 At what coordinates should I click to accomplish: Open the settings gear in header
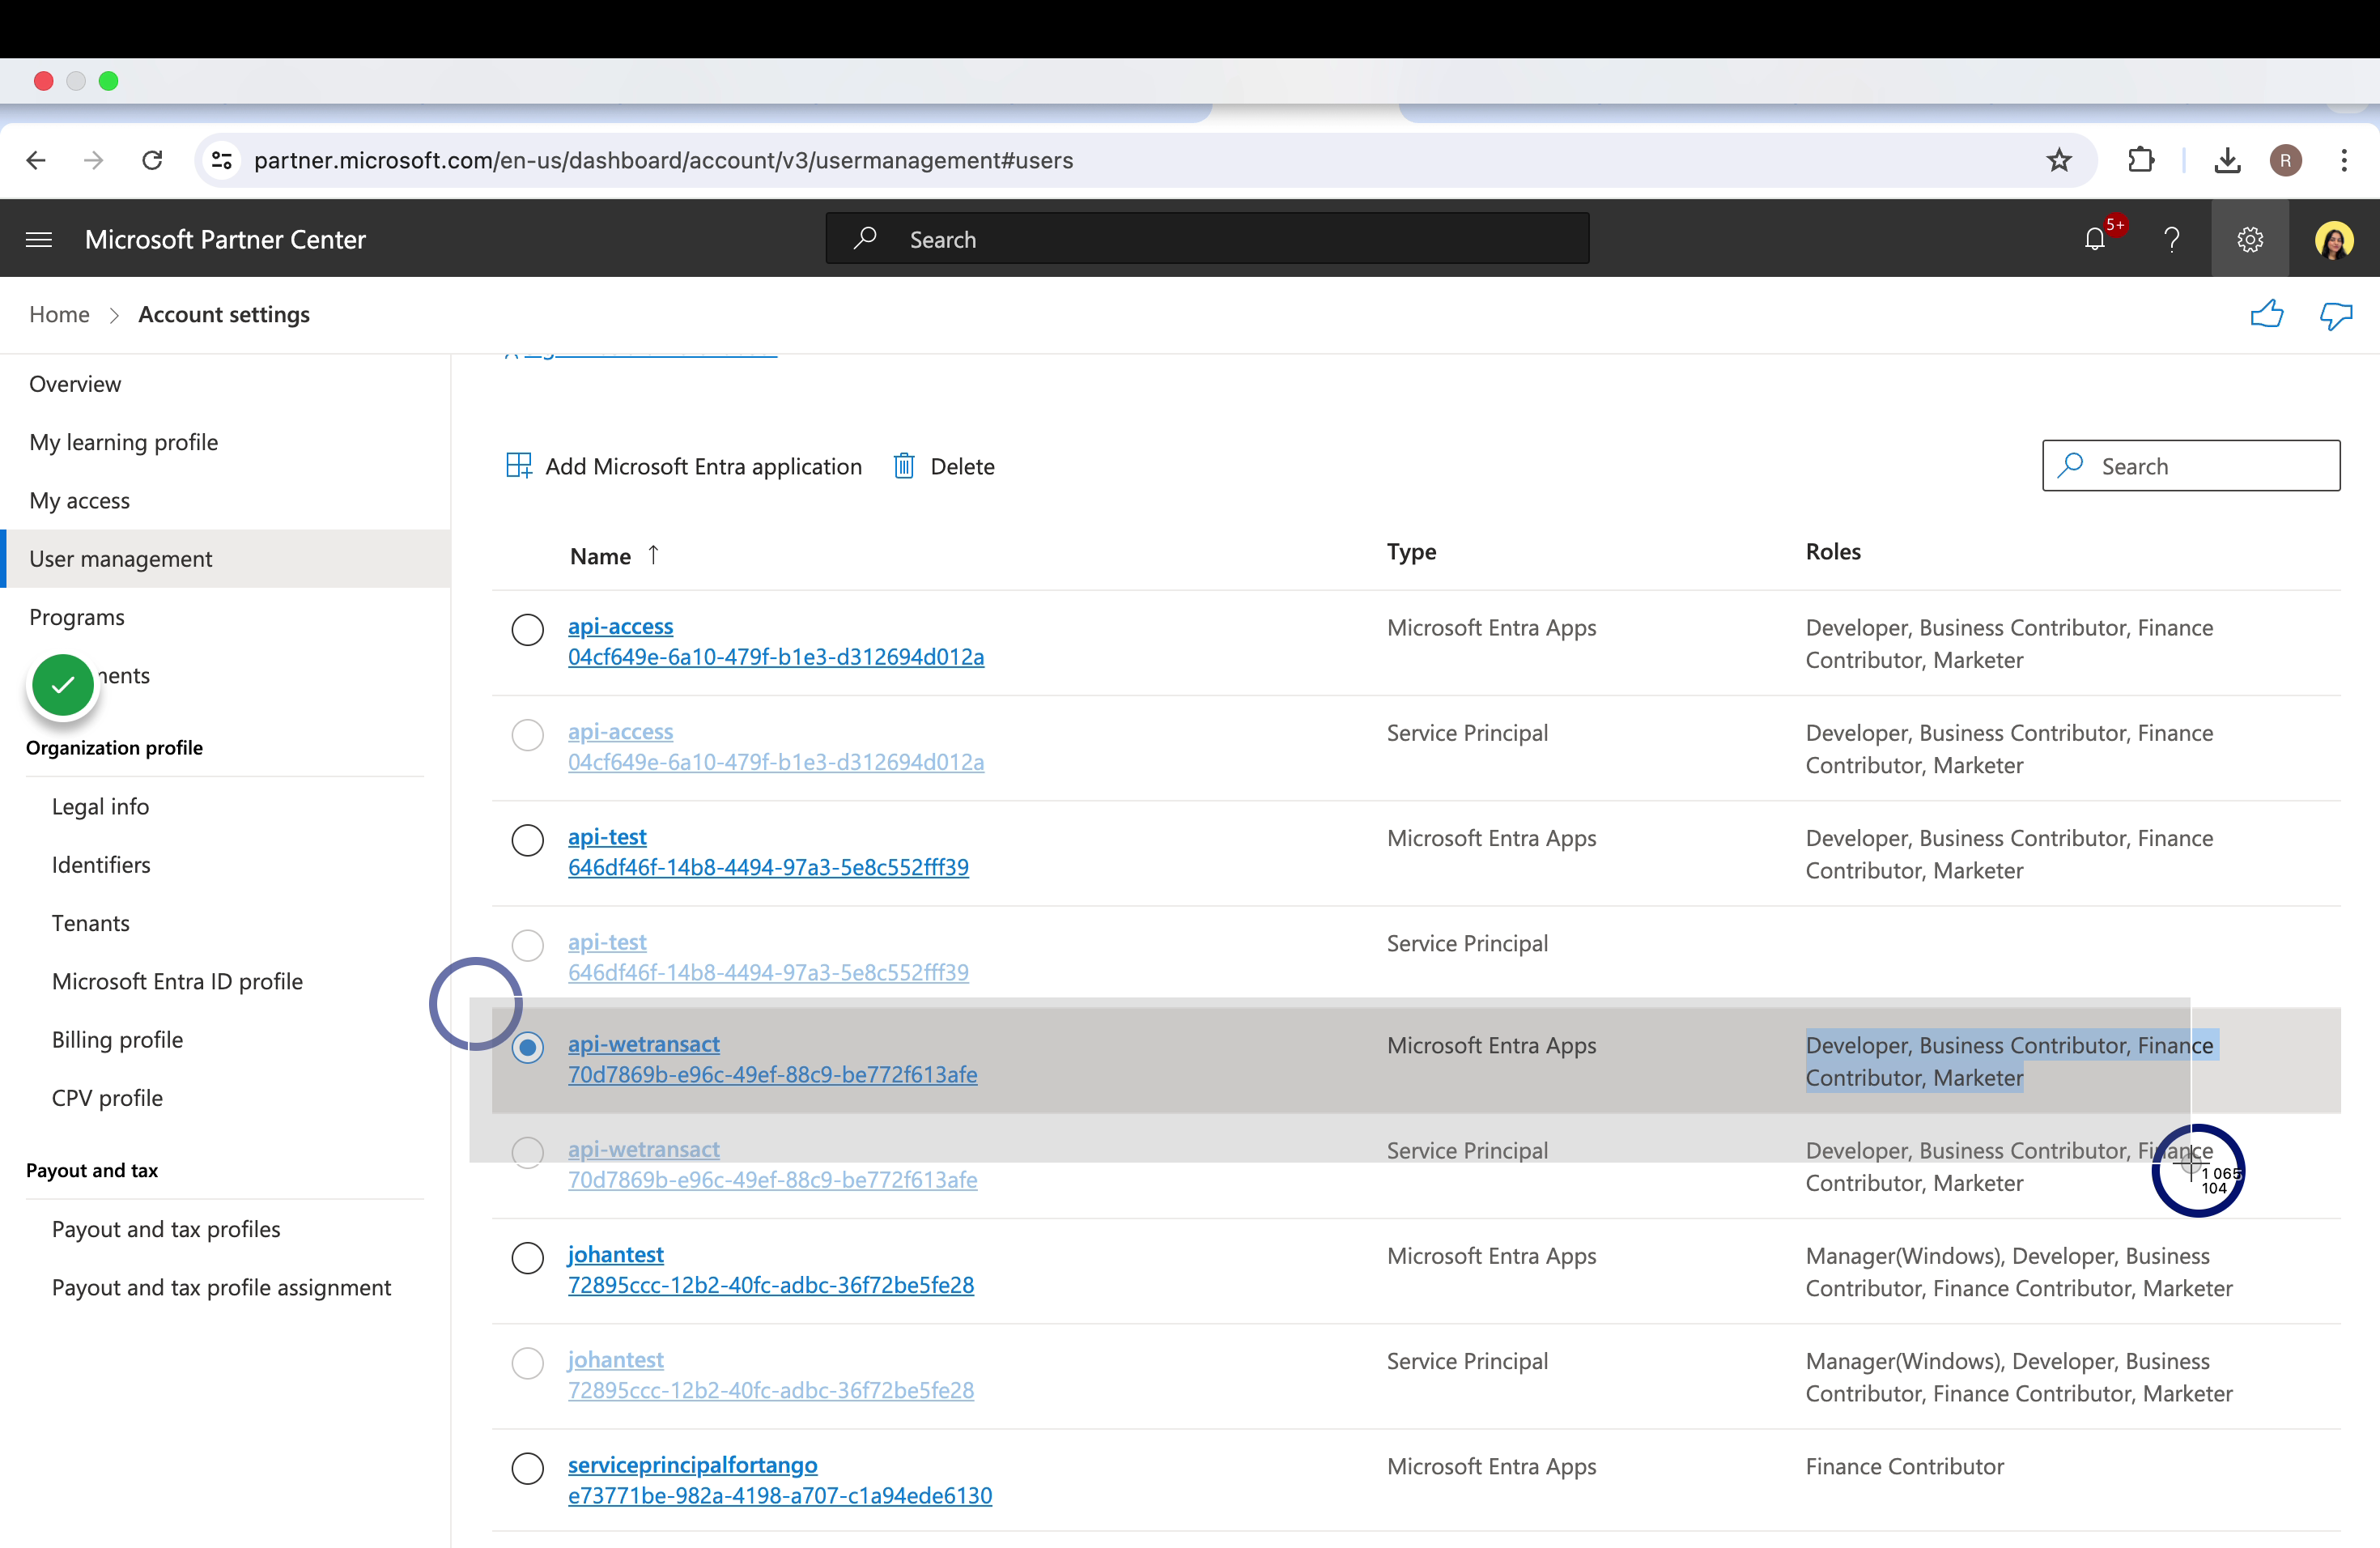tap(2250, 239)
